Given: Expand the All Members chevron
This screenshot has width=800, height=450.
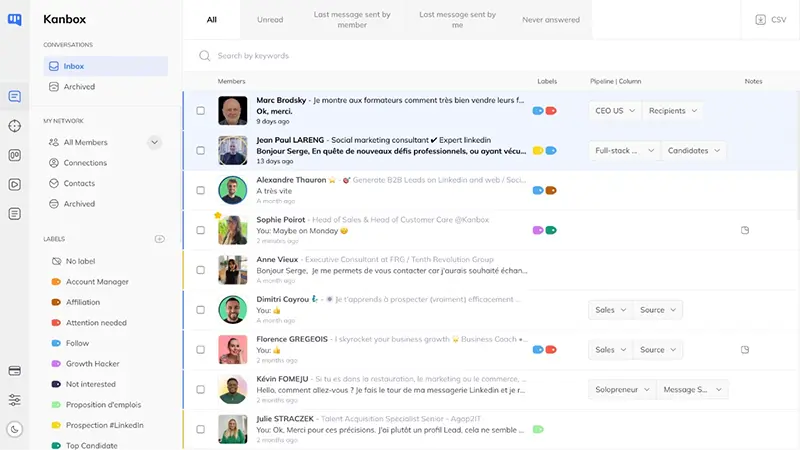Looking at the screenshot, I should (154, 143).
